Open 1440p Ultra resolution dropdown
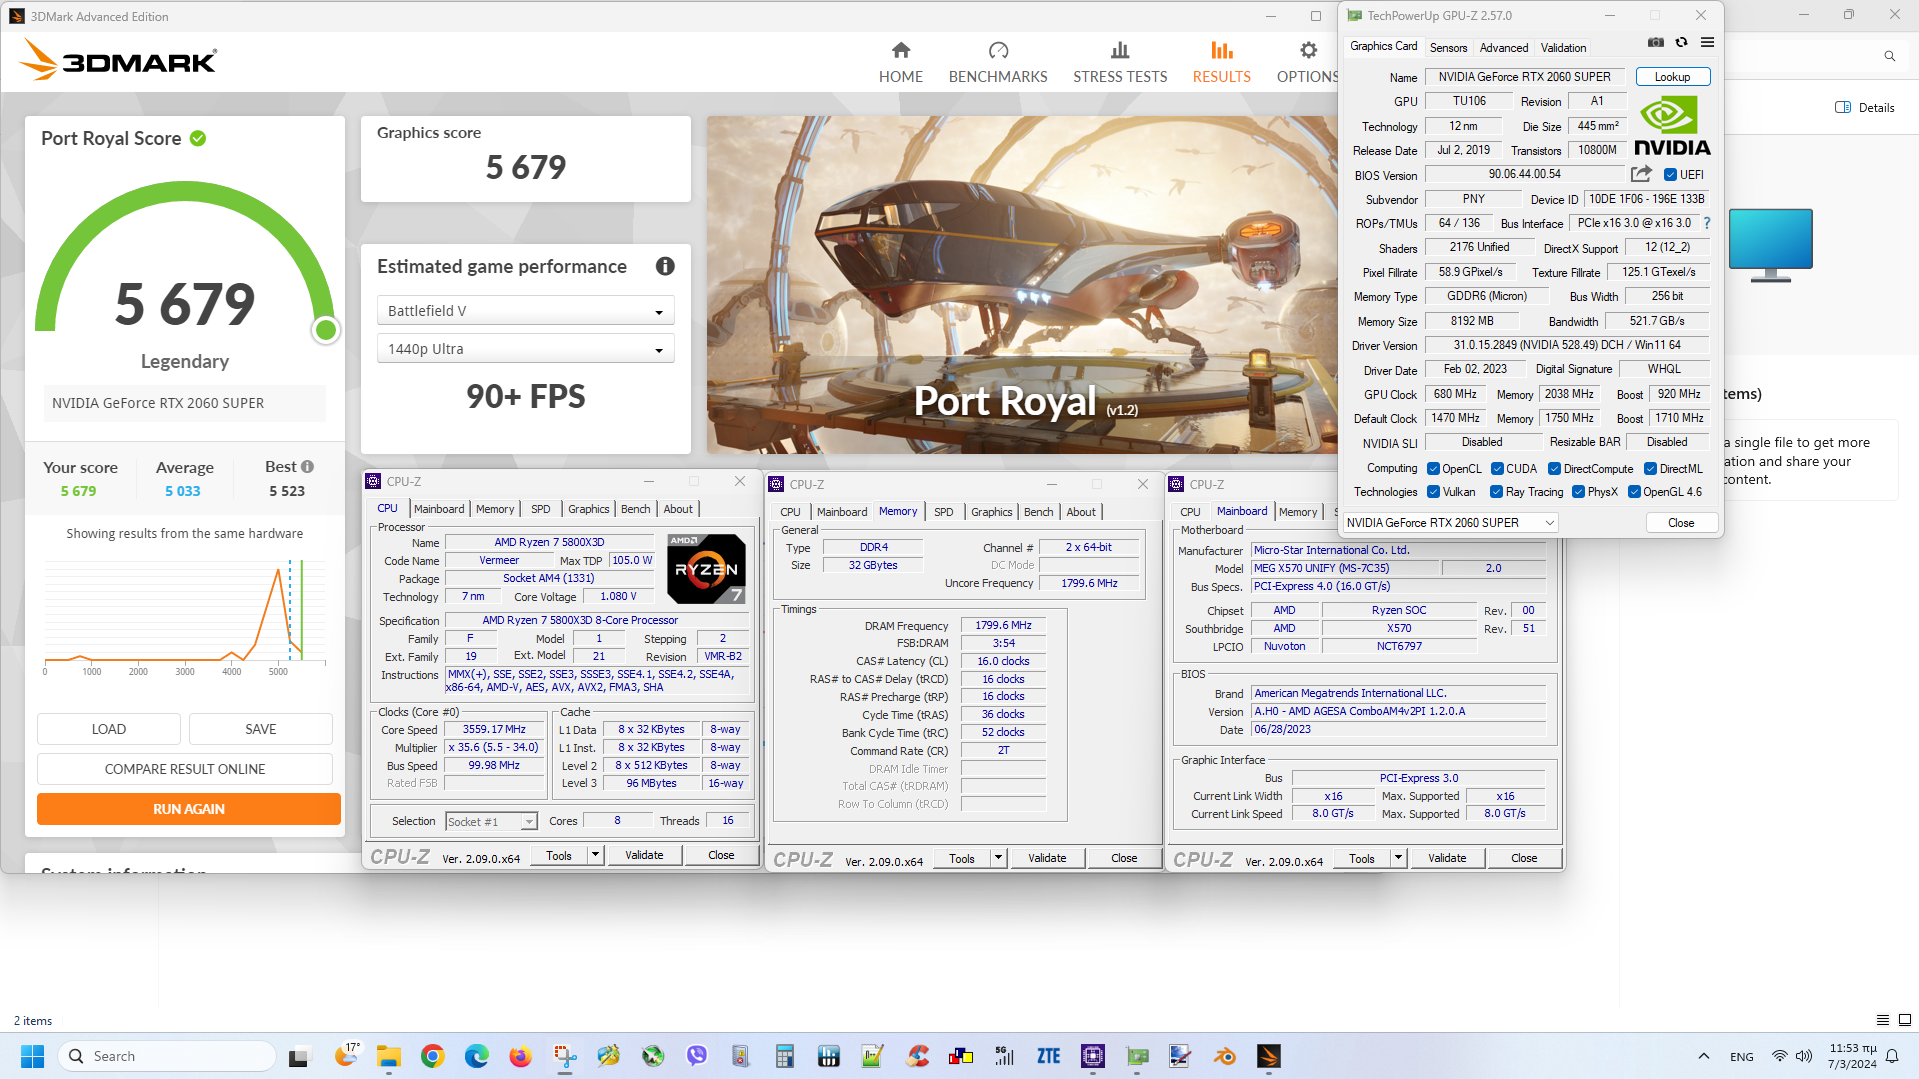Screen dimensions: 1919x1079 pos(525,349)
